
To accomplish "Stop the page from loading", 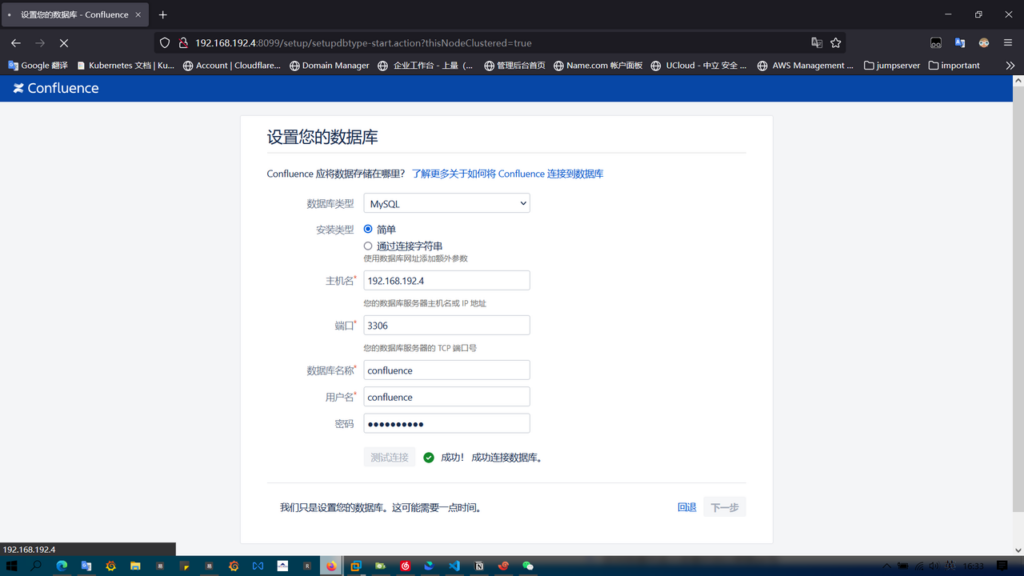I will (x=63, y=43).
